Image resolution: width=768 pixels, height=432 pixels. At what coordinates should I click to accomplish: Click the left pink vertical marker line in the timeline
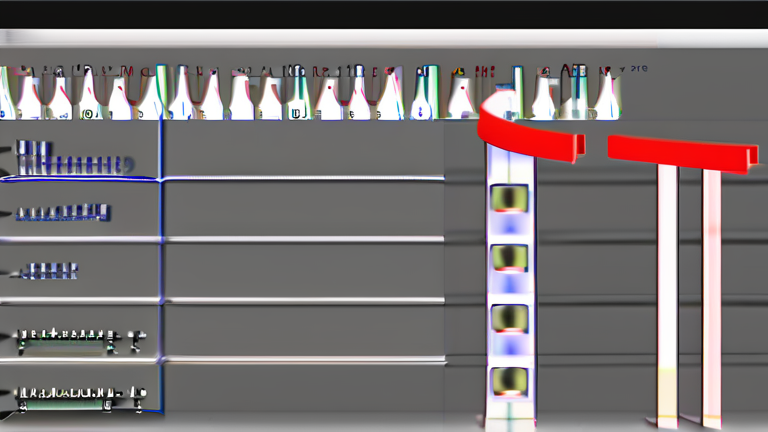click(x=668, y=294)
